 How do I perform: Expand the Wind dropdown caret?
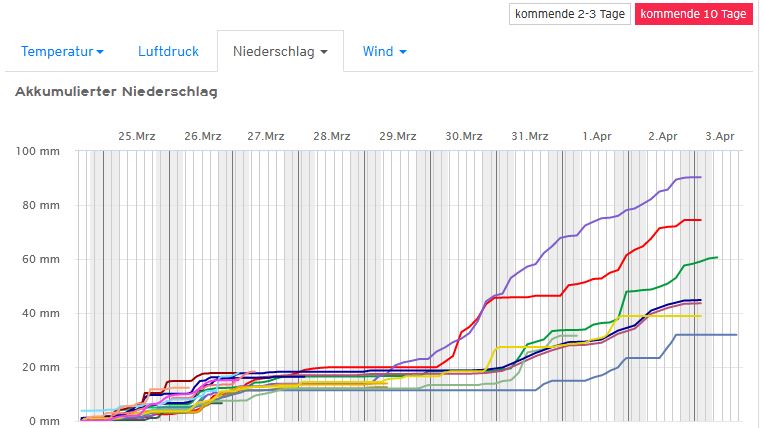tap(403, 52)
